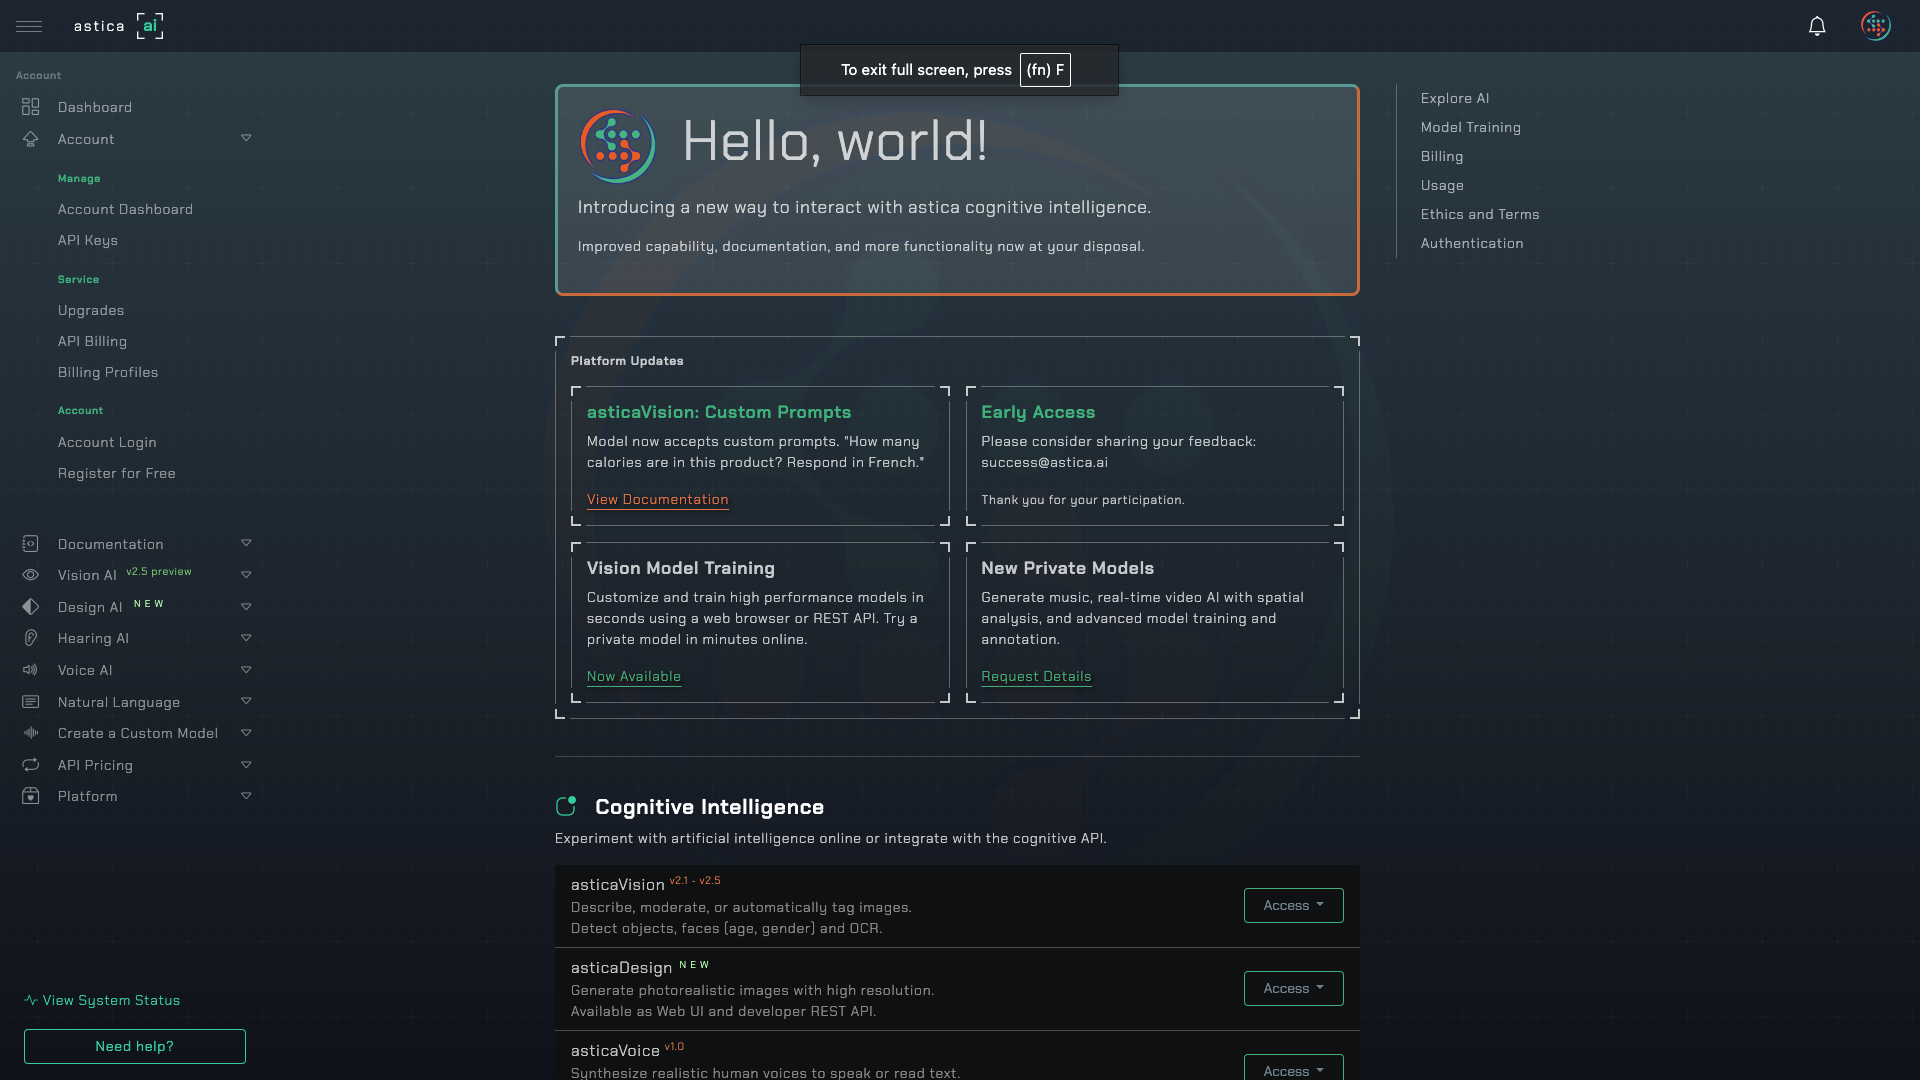Open the hamburger menu icon

[x=29, y=26]
